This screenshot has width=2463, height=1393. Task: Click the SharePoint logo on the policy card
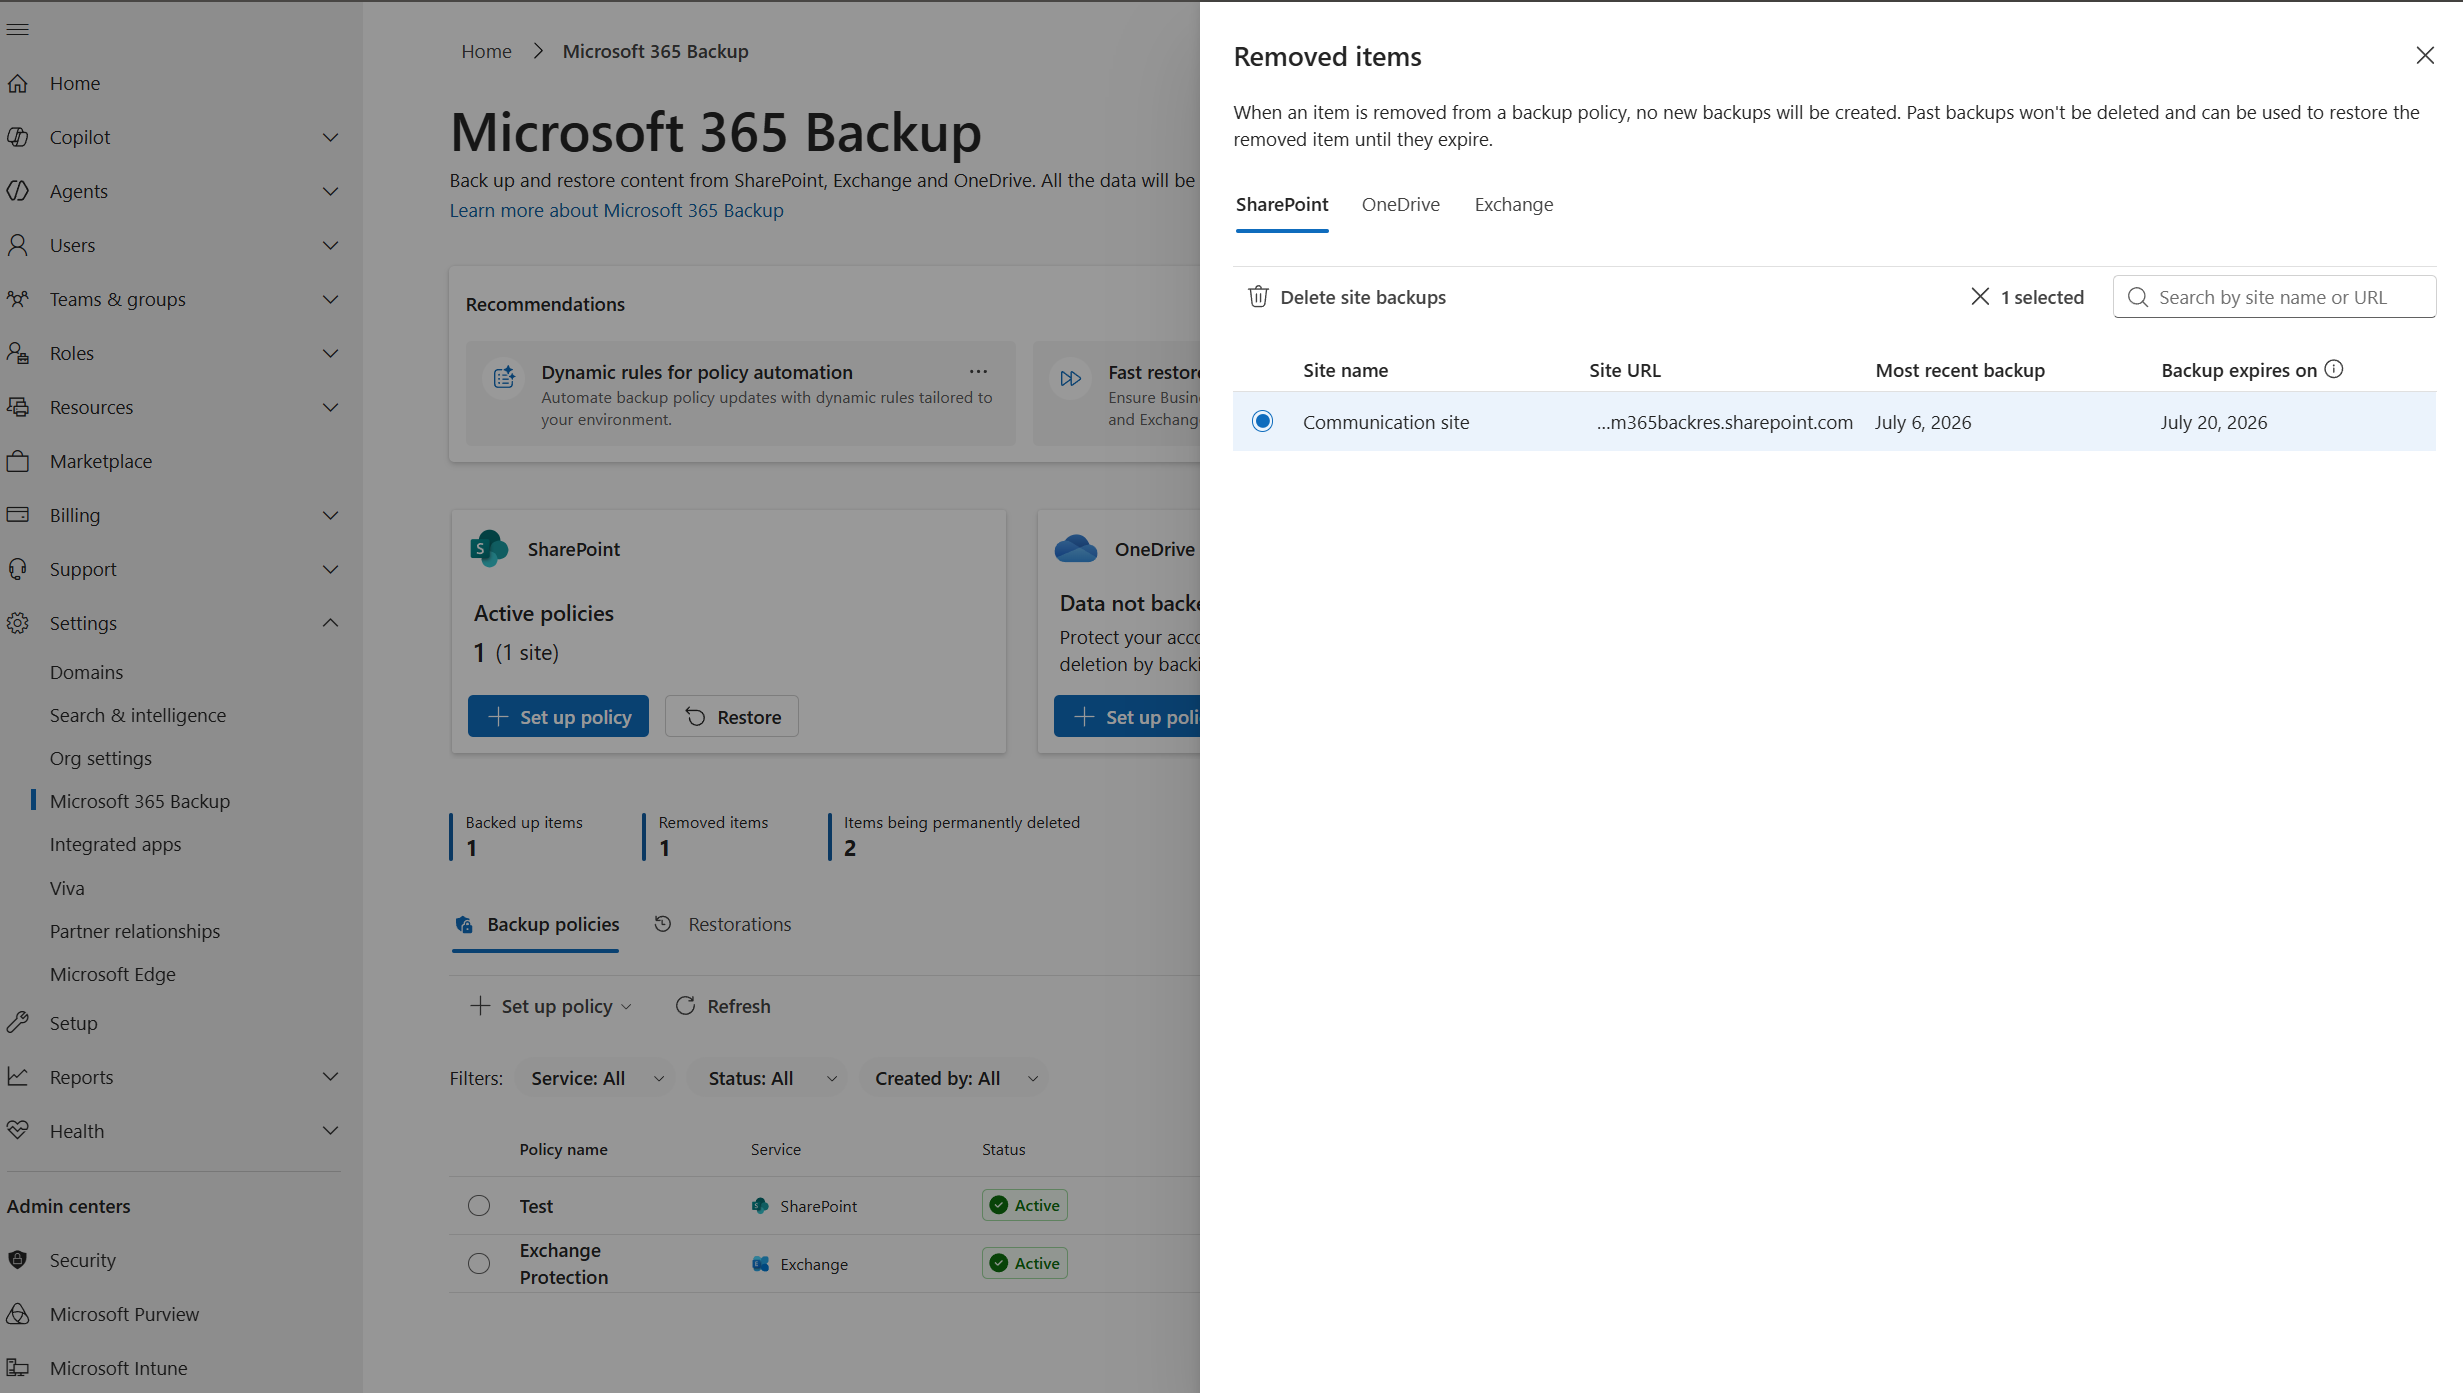489,548
